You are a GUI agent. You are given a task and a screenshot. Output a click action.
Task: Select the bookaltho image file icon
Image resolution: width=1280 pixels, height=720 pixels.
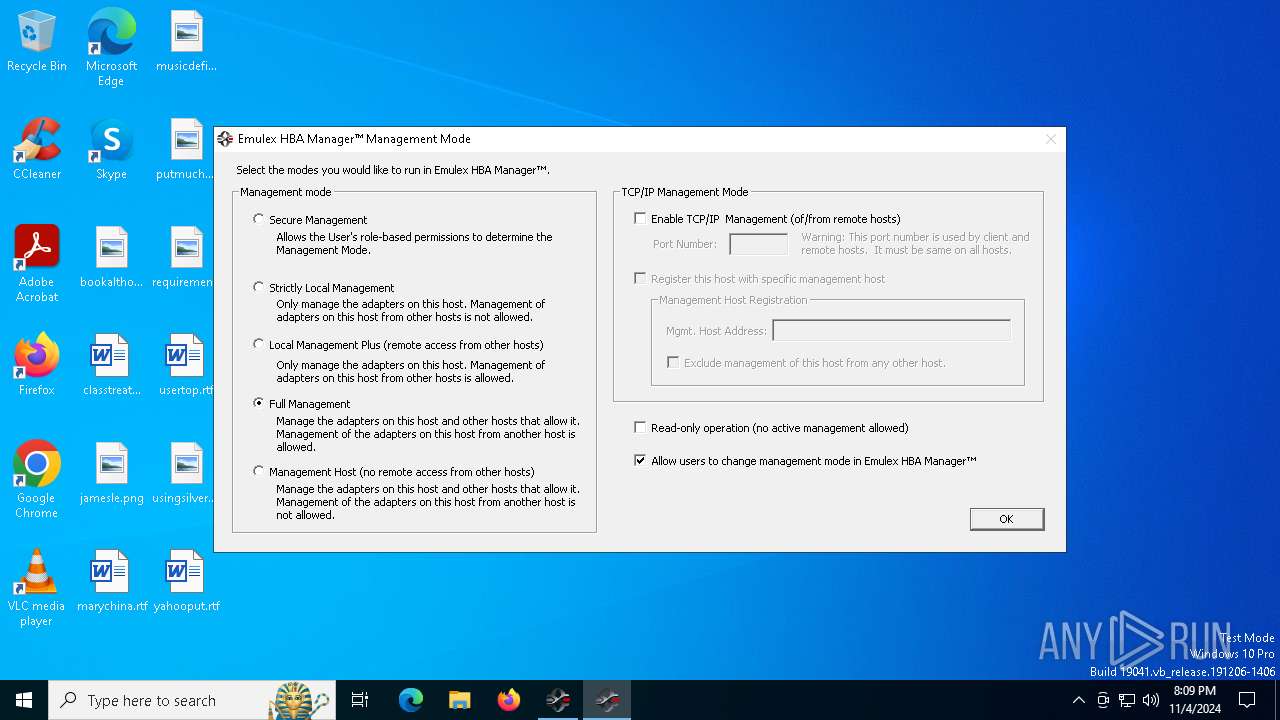click(111, 258)
